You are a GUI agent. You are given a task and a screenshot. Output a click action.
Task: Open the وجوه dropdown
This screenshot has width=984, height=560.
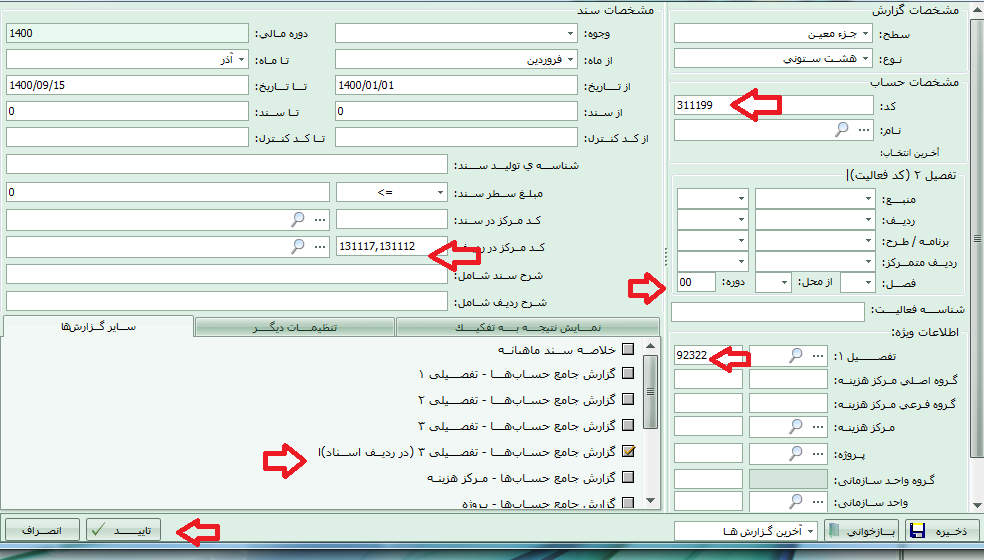tap(570, 33)
